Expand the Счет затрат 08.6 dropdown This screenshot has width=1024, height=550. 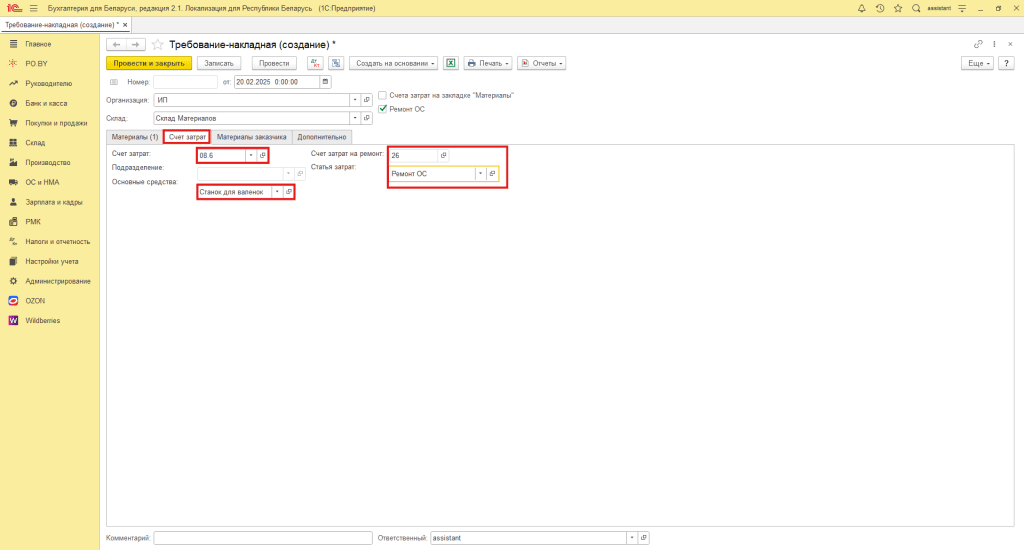coord(251,155)
